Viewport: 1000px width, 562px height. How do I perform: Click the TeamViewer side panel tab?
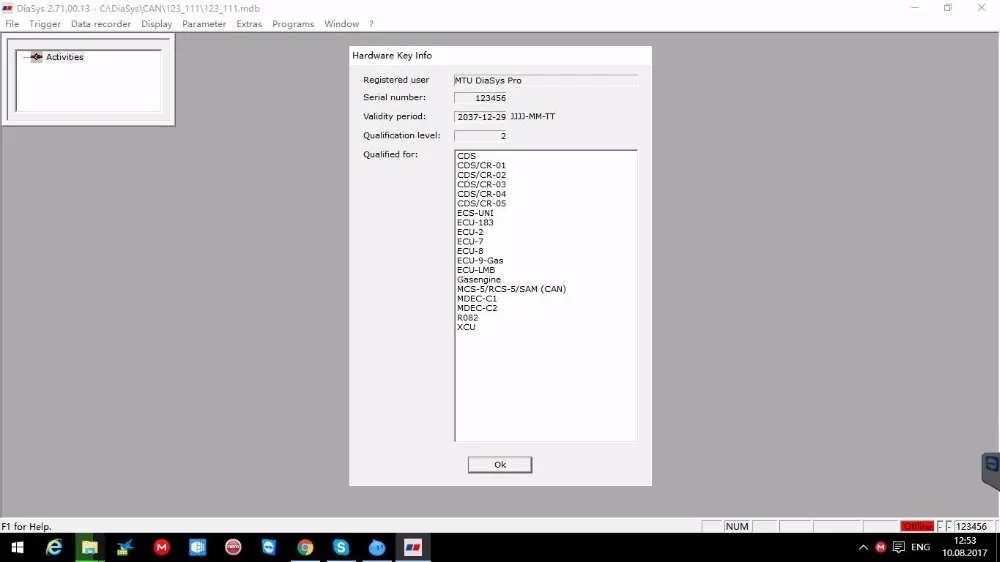[x=990, y=470]
